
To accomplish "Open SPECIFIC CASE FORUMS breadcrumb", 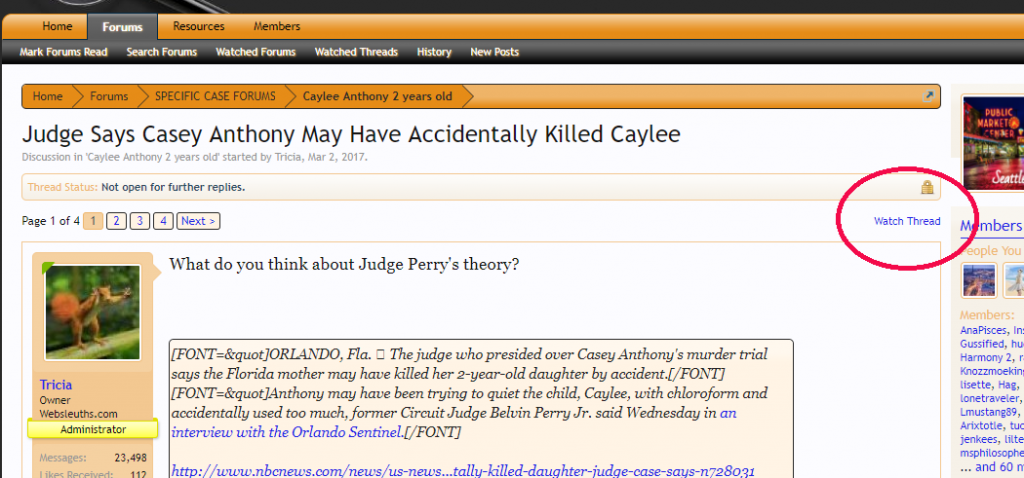I will tap(214, 97).
